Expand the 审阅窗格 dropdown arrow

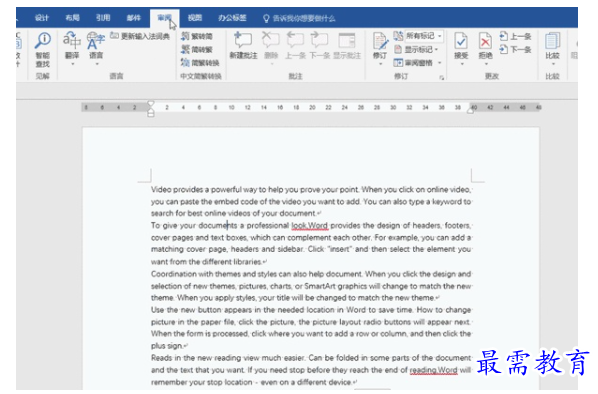pos(440,63)
